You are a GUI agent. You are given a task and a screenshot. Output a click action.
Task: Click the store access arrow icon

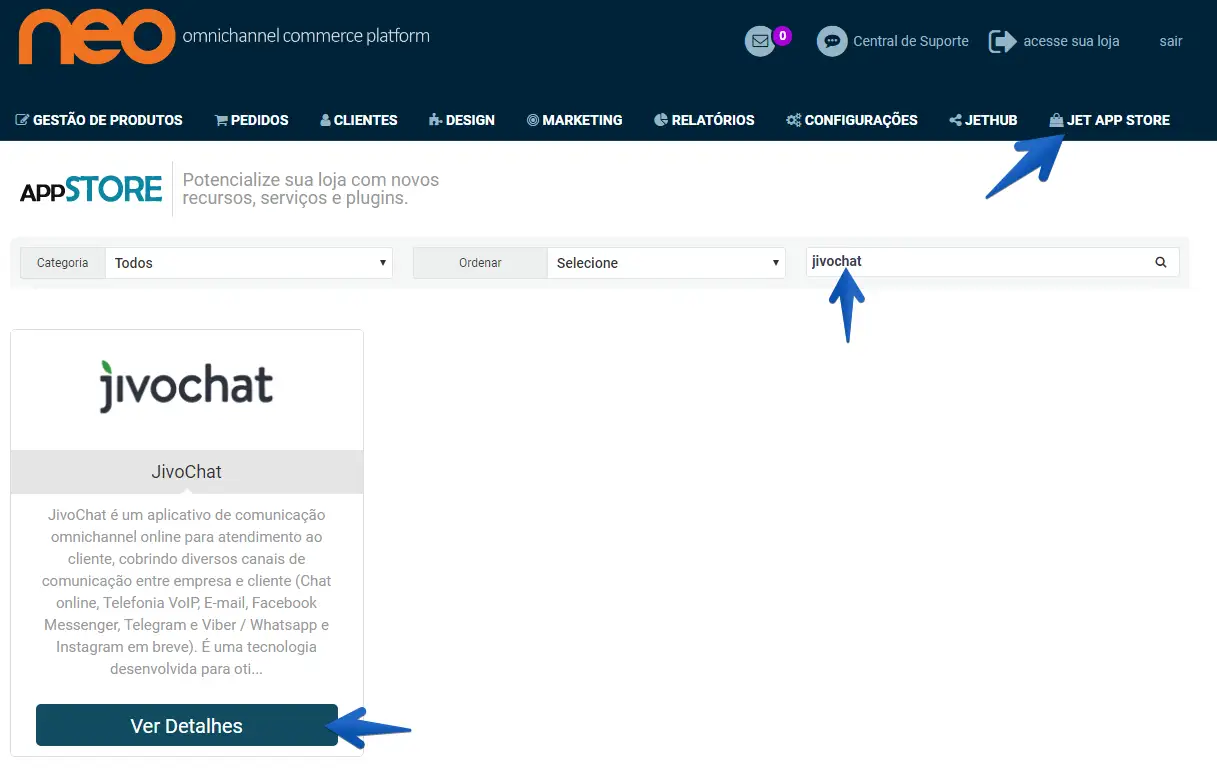pos(1002,41)
